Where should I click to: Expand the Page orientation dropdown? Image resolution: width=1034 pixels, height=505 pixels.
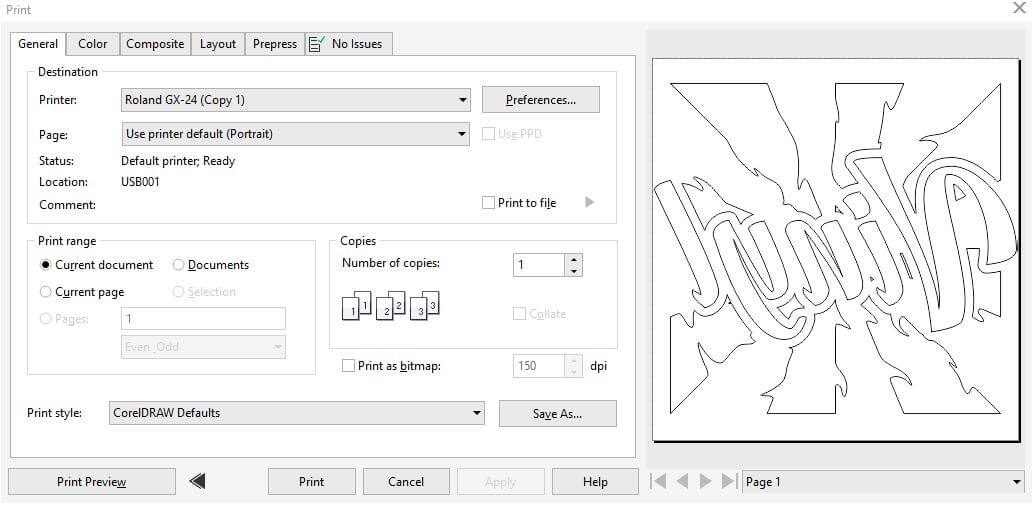(x=462, y=134)
